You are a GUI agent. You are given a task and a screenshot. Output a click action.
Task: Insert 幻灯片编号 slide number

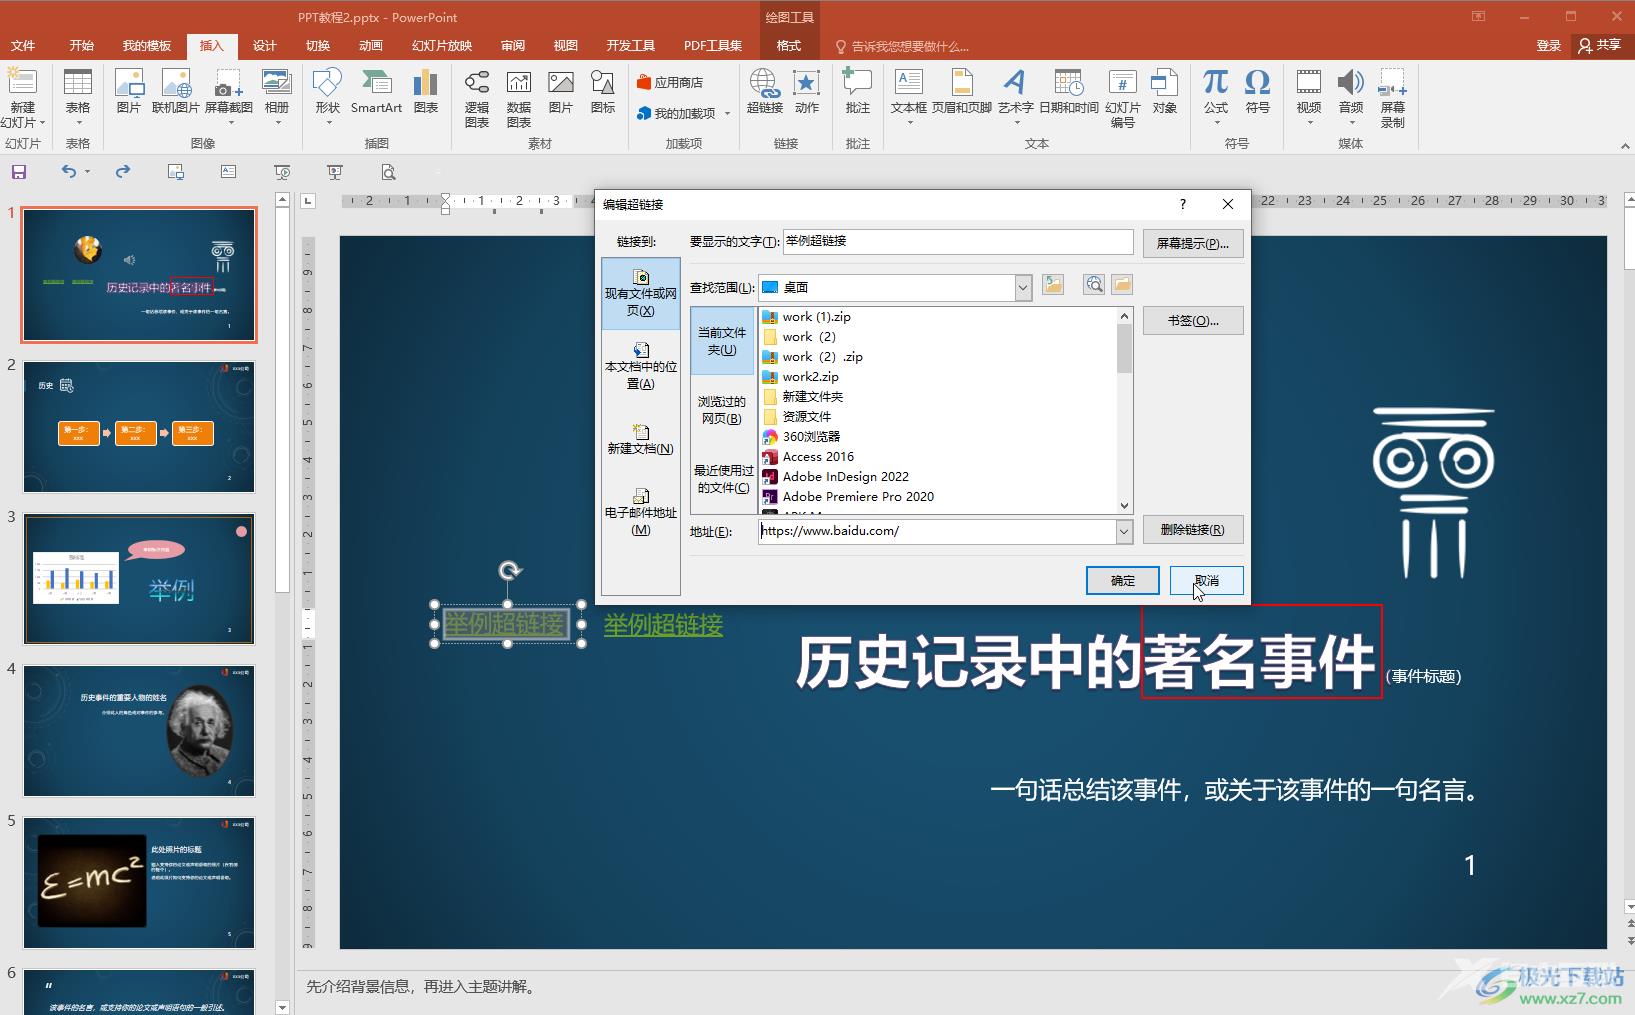click(1123, 98)
